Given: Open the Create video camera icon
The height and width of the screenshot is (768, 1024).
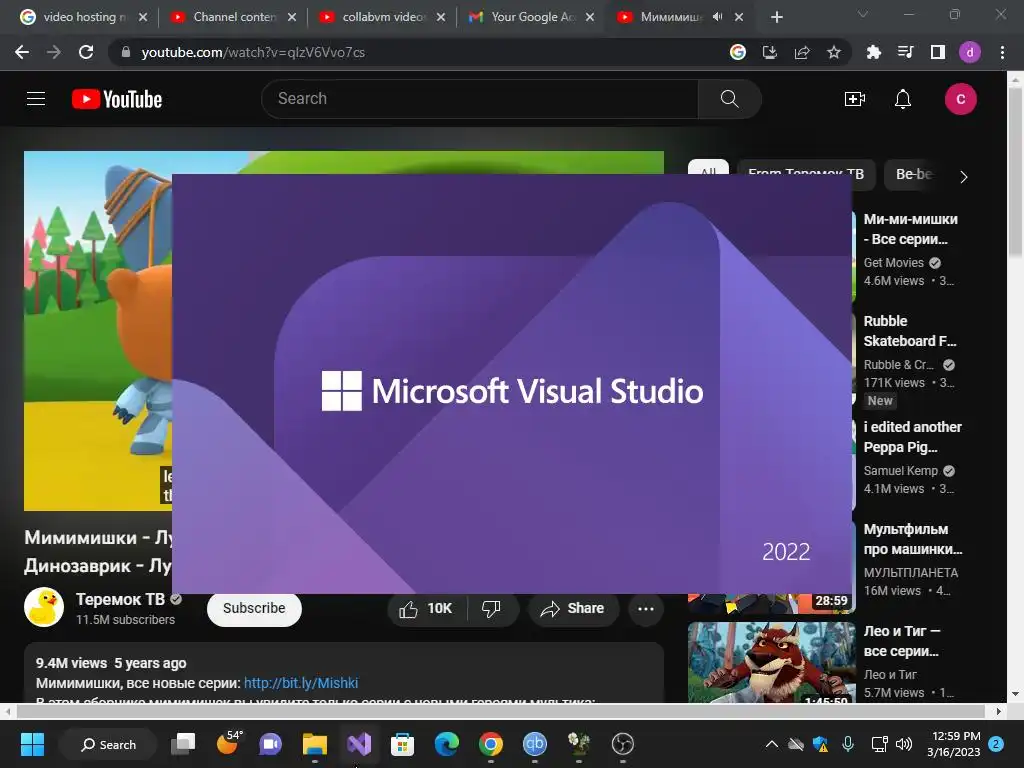Looking at the screenshot, I should pyautogui.click(x=854, y=99).
